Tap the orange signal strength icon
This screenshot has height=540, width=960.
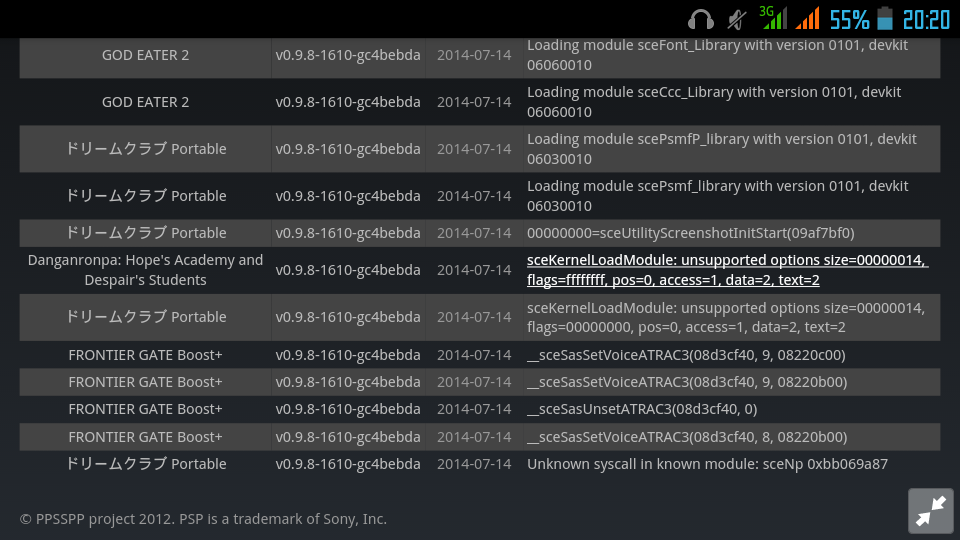tap(807, 18)
